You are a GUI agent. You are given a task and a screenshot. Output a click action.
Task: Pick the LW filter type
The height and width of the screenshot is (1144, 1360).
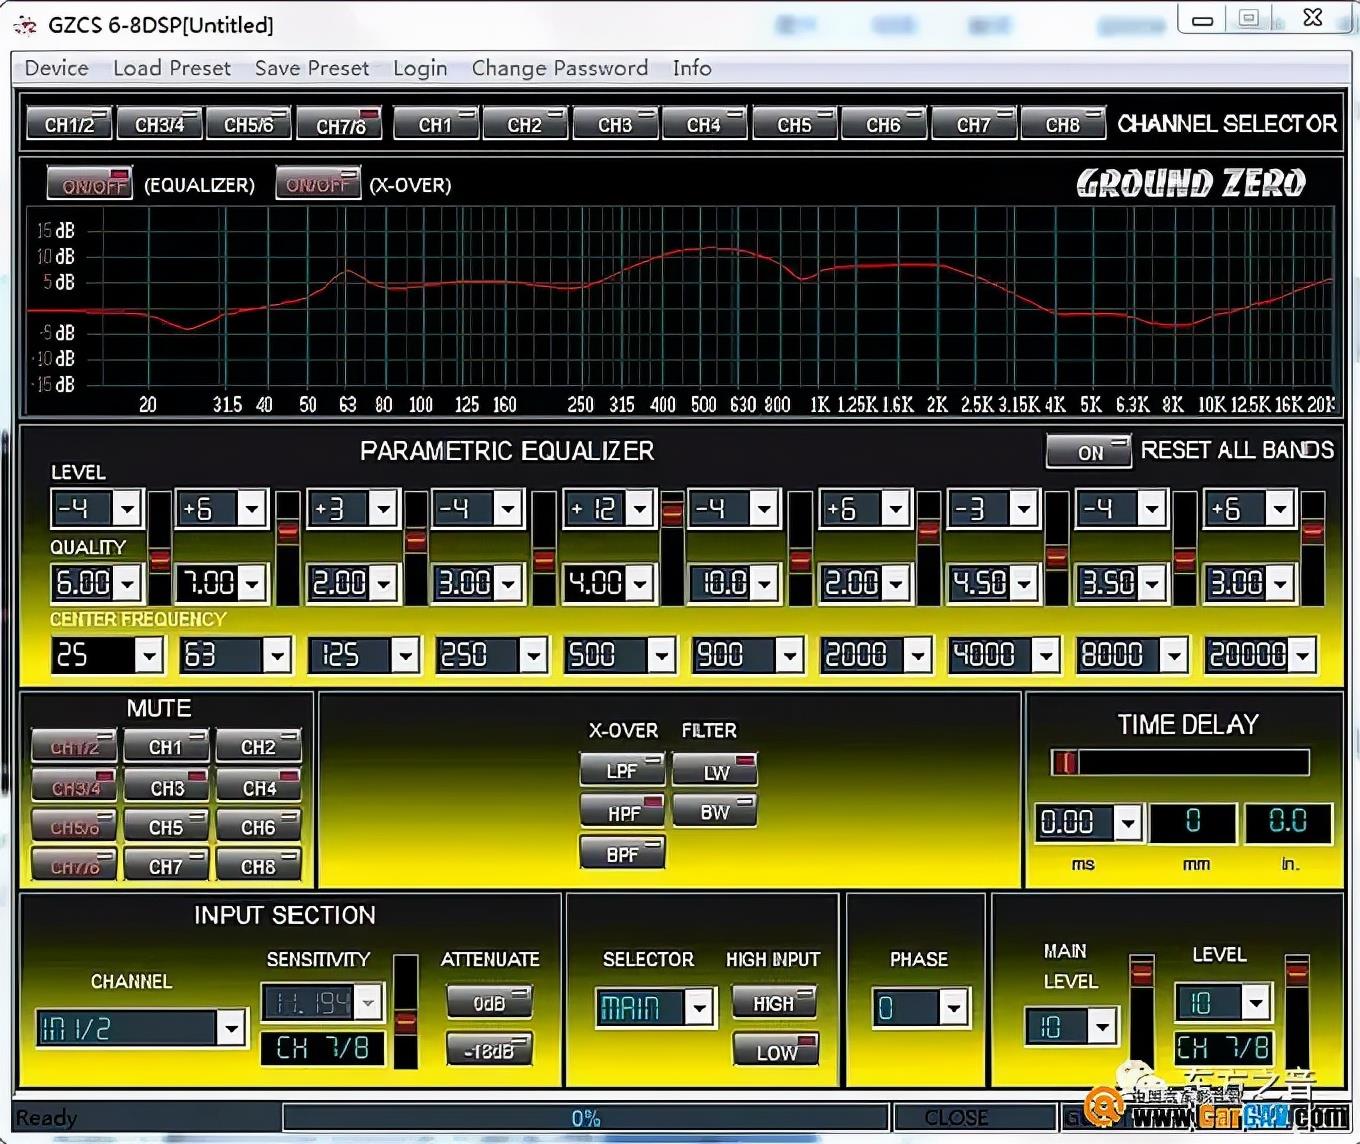715,771
